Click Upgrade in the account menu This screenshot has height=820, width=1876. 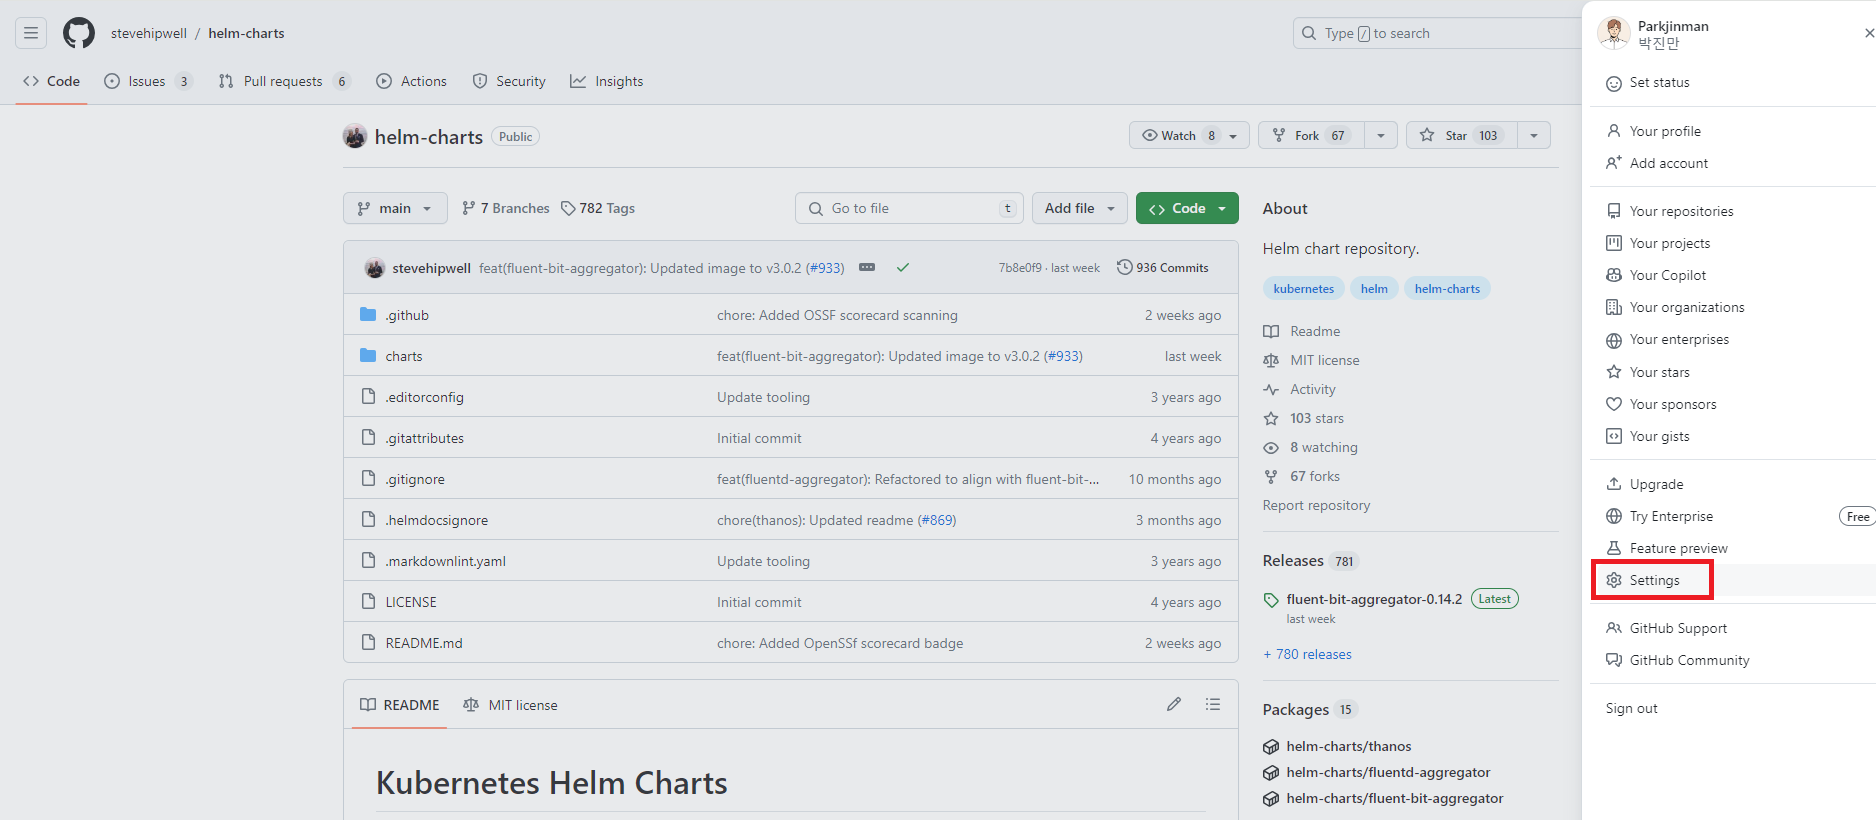coord(1645,484)
